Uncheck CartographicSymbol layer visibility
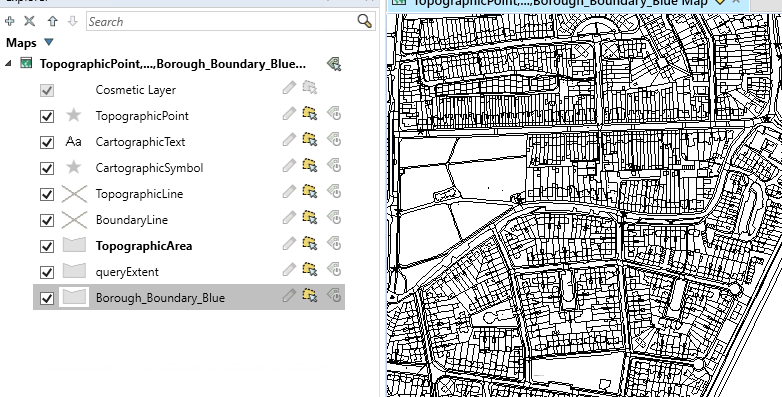The width and height of the screenshot is (782, 397). click(x=47, y=168)
